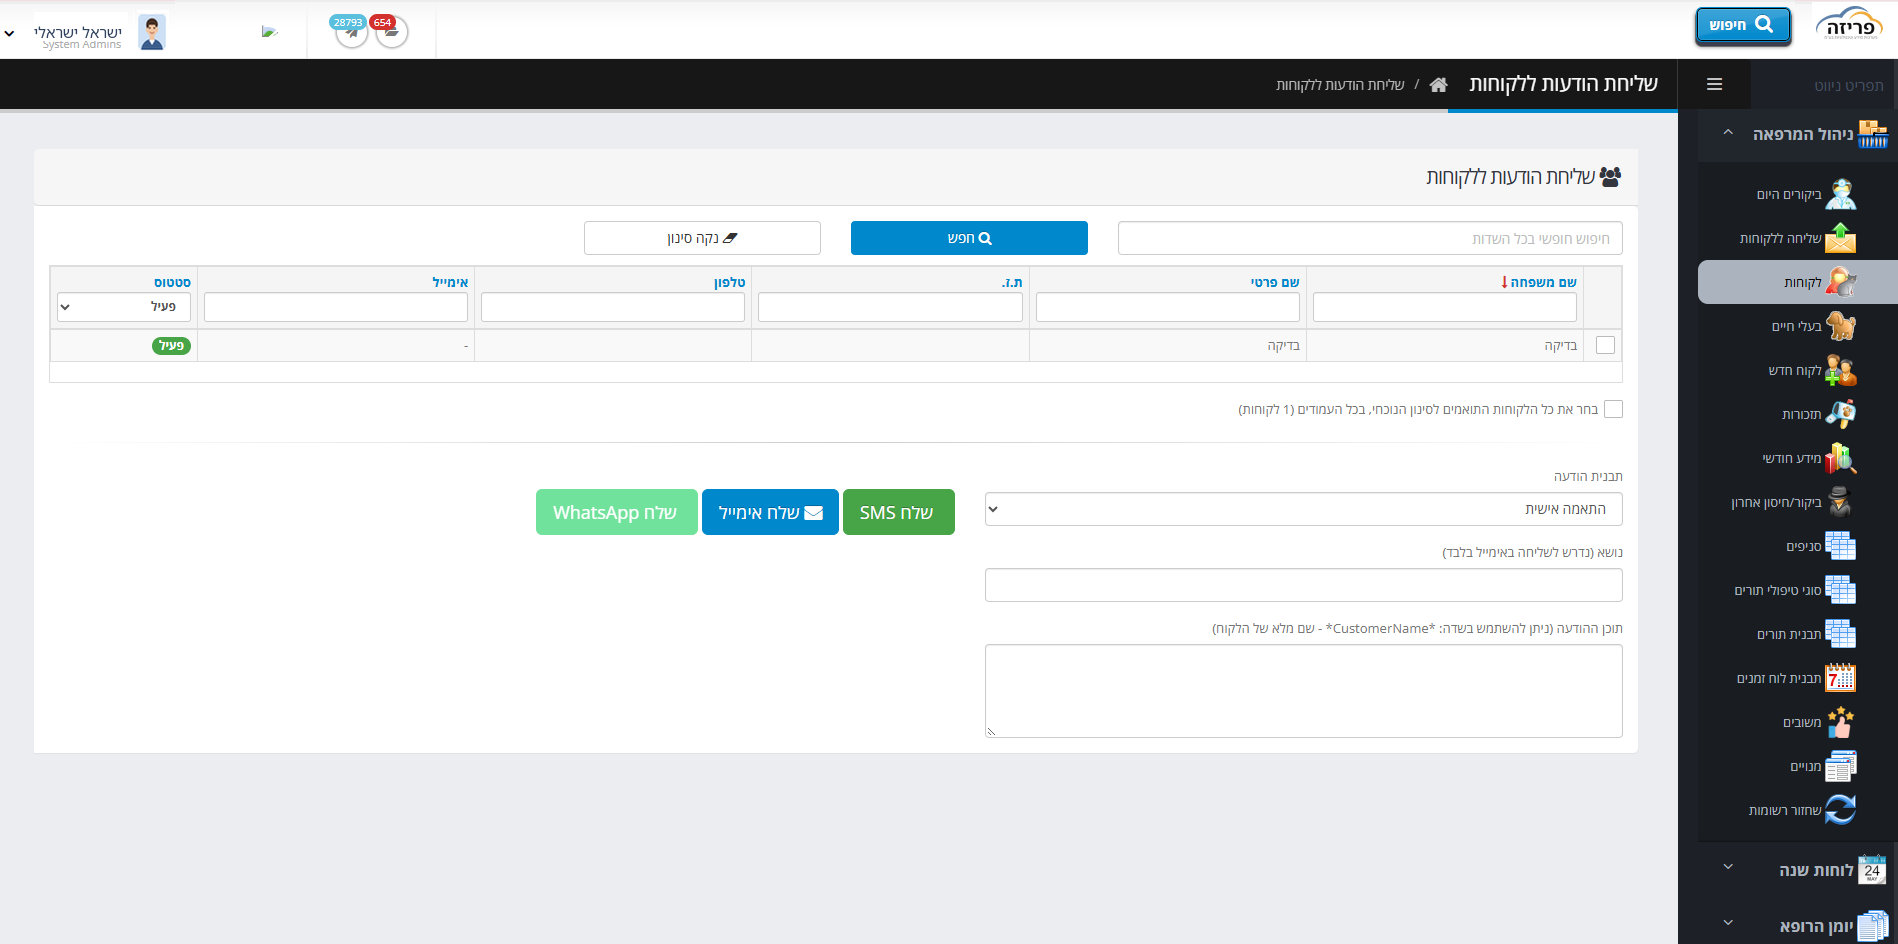Click the phone (טלפון) filter input

pyautogui.click(x=613, y=307)
